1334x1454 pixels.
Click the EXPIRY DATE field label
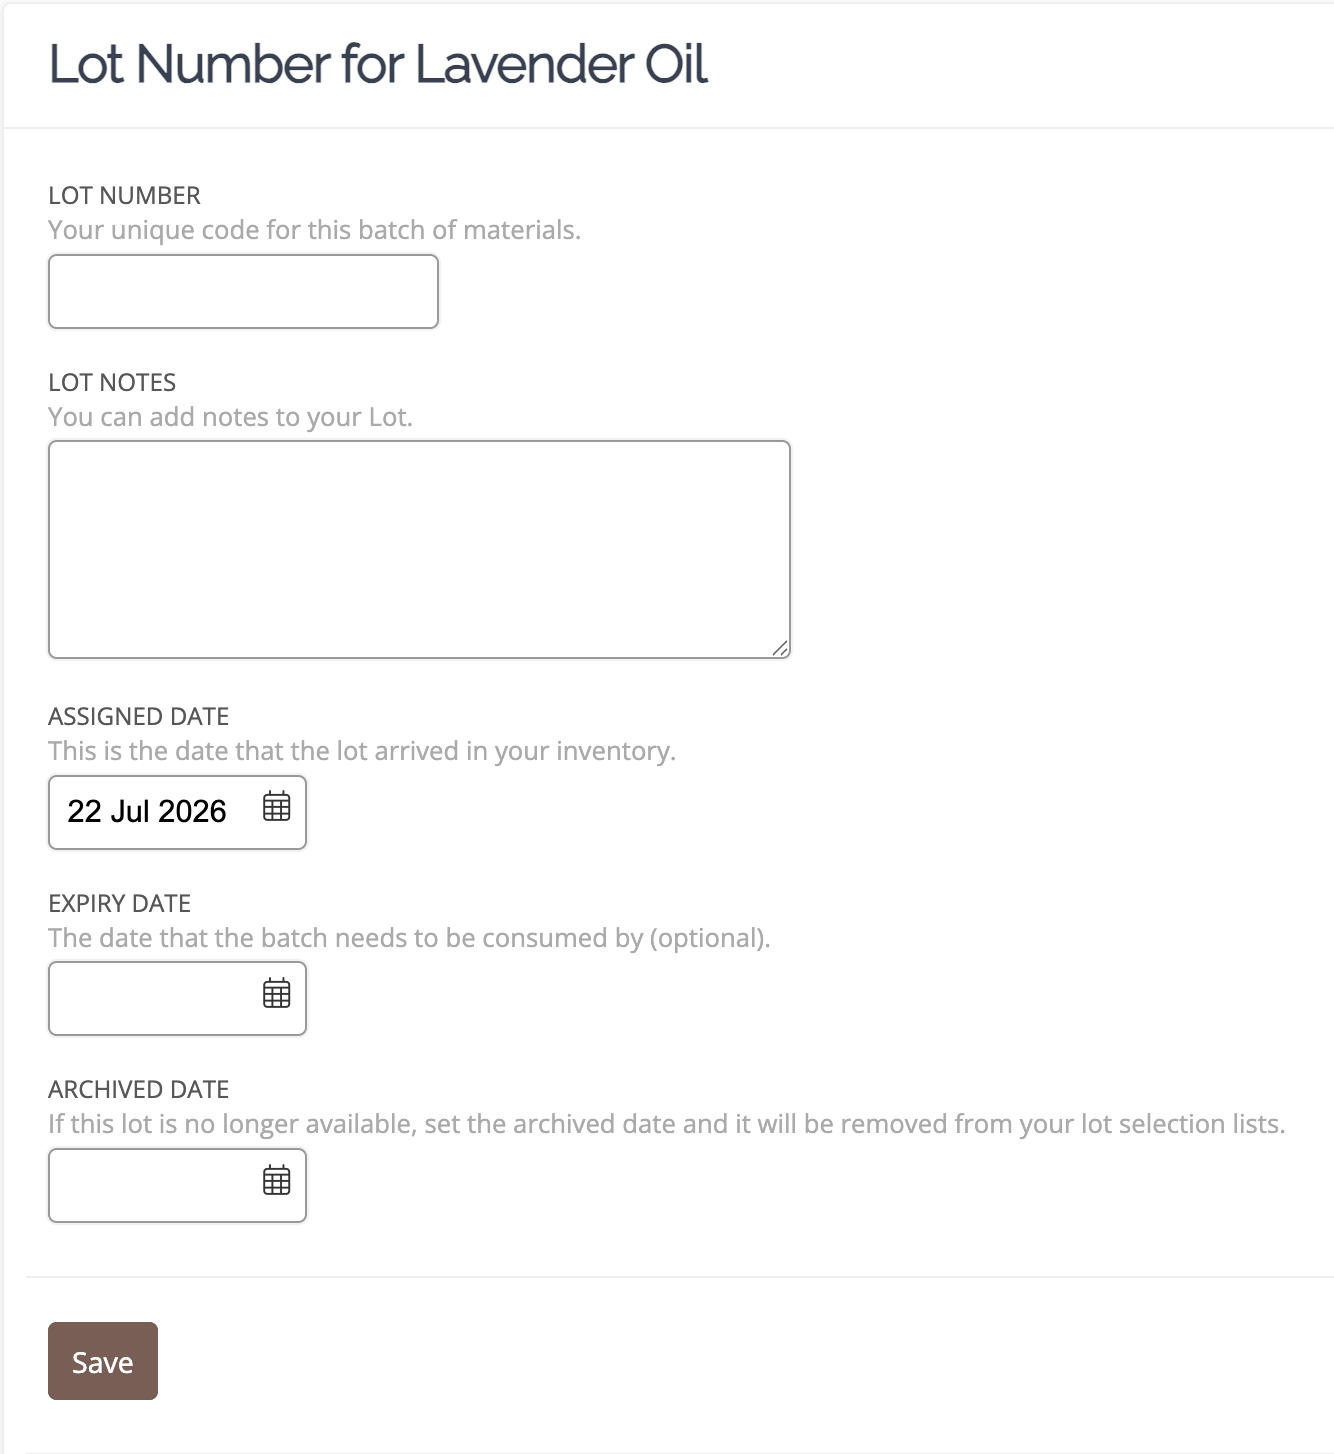click(x=120, y=903)
